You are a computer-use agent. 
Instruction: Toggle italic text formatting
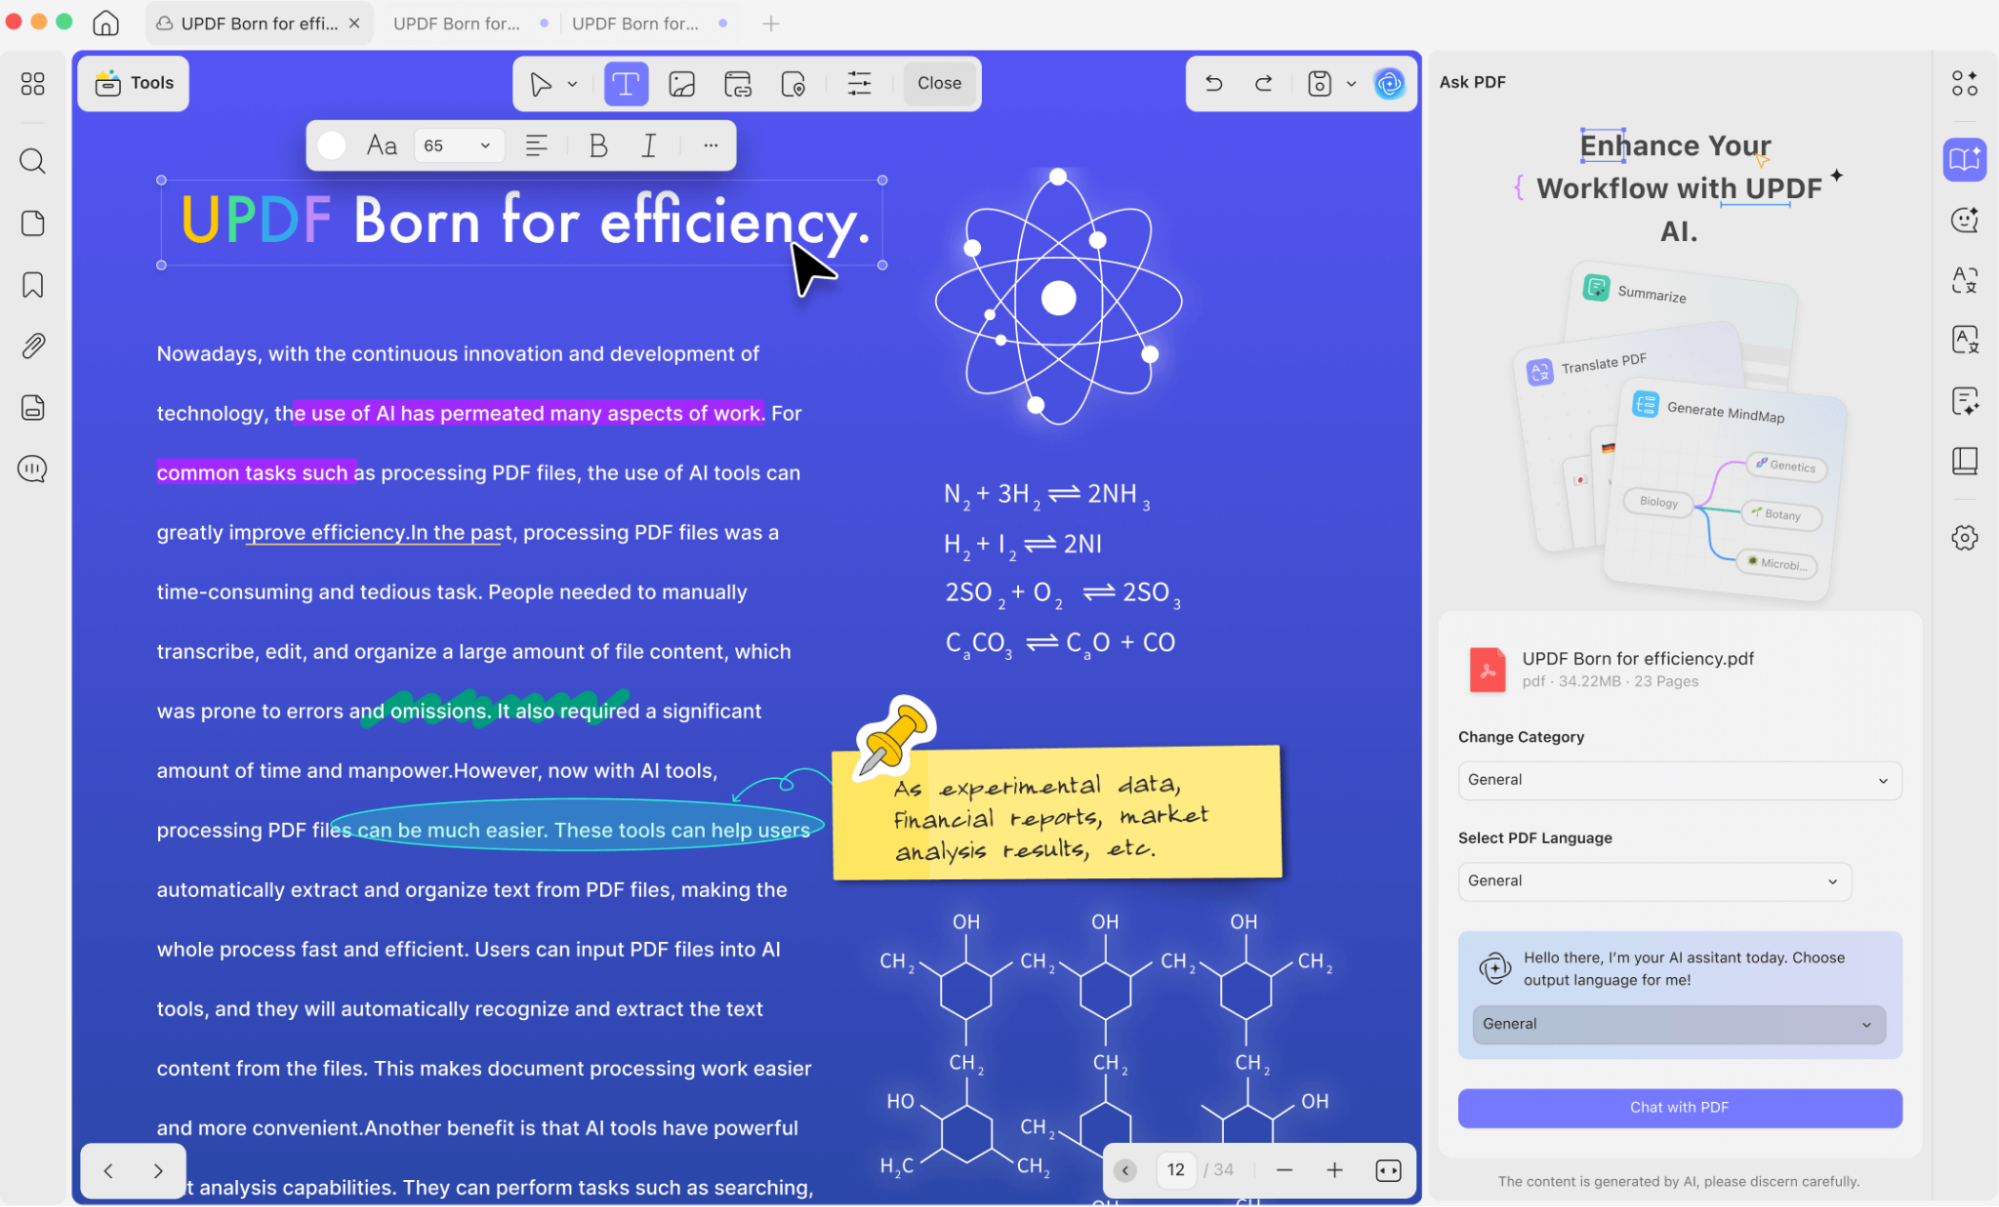point(649,146)
